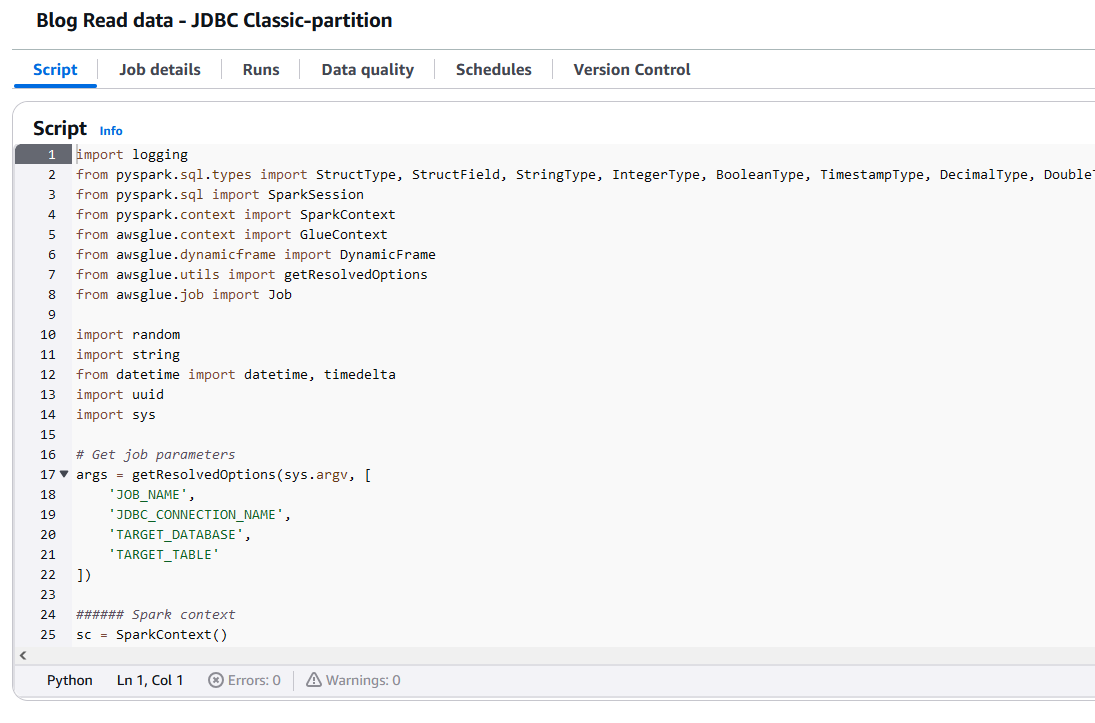Screen dimensions: 1095x723
Task: Click the Warnings triangle icon
Action: click(x=314, y=680)
